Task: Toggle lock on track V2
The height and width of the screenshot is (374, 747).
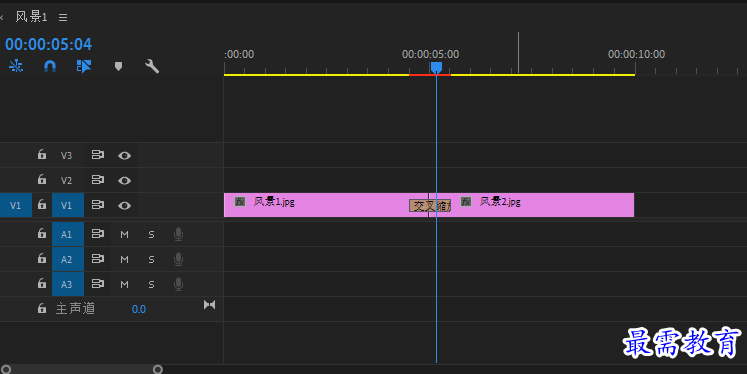Action: tap(42, 180)
